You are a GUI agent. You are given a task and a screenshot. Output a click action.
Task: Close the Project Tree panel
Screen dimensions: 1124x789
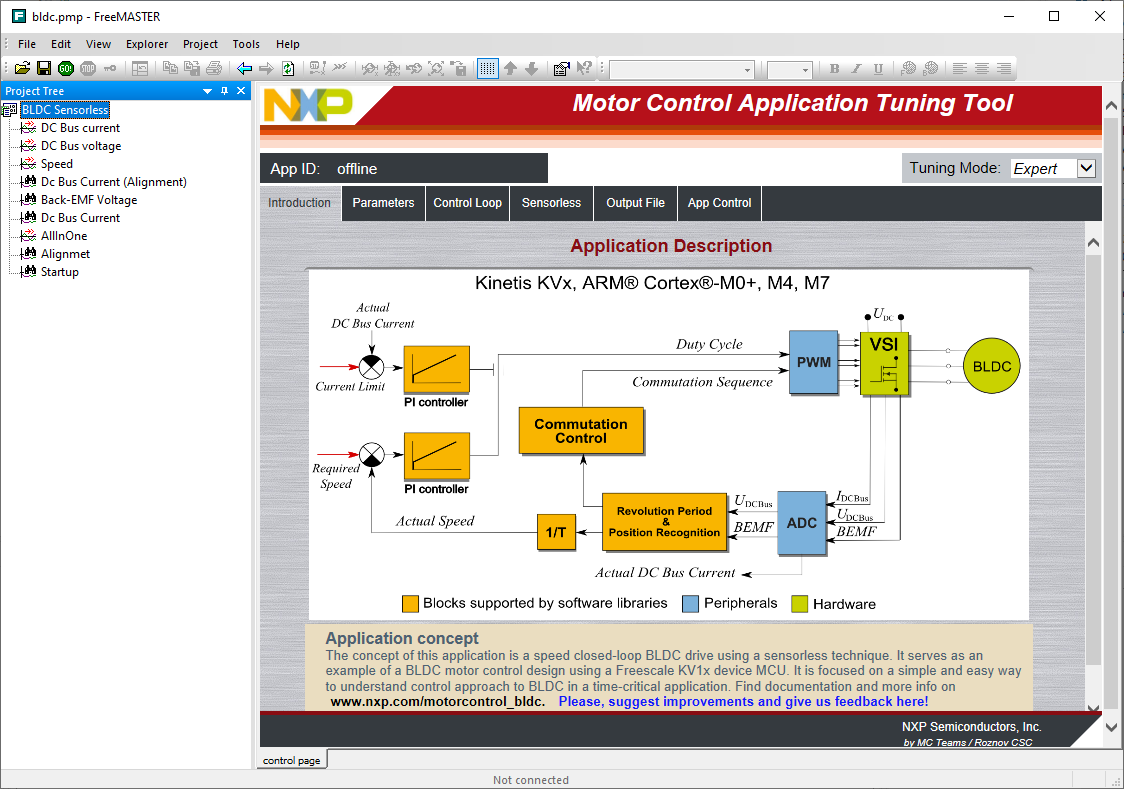241,91
